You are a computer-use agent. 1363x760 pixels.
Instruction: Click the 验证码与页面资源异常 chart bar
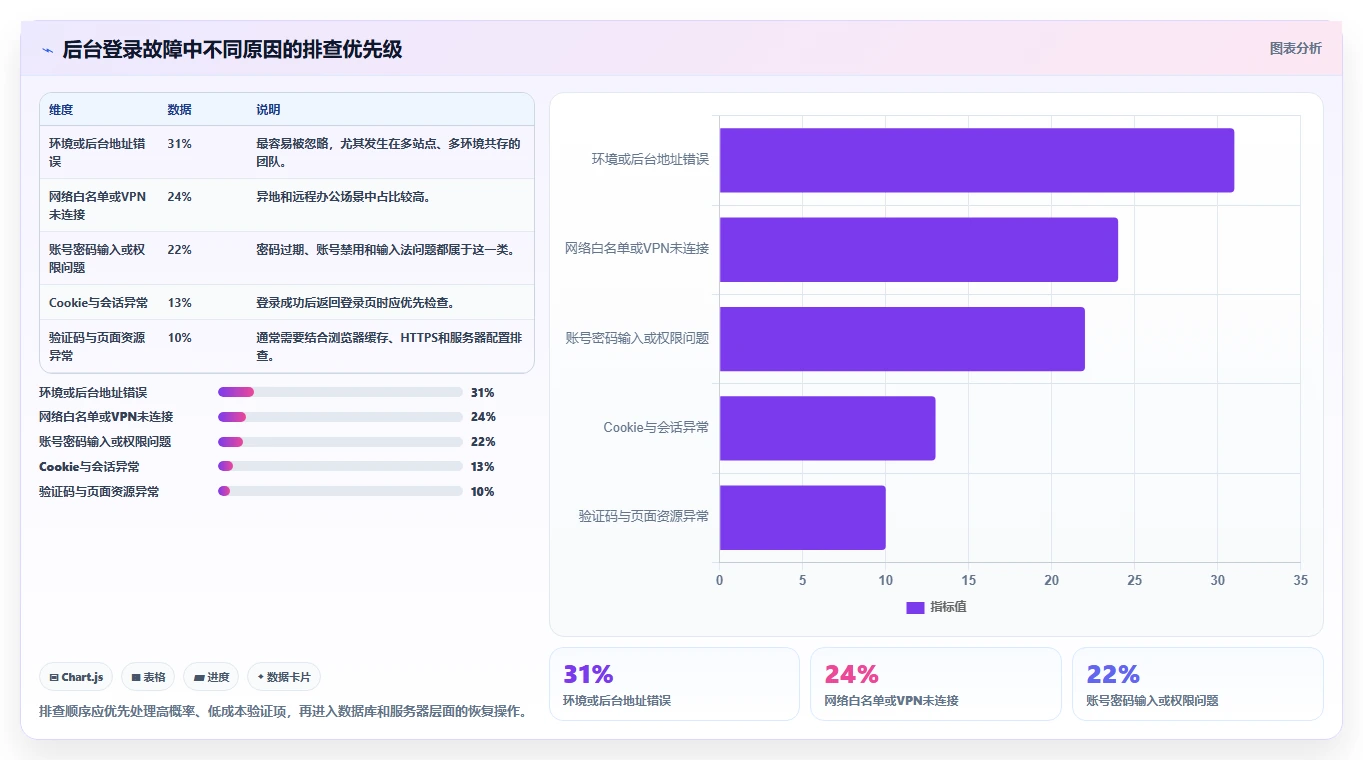[802, 517]
